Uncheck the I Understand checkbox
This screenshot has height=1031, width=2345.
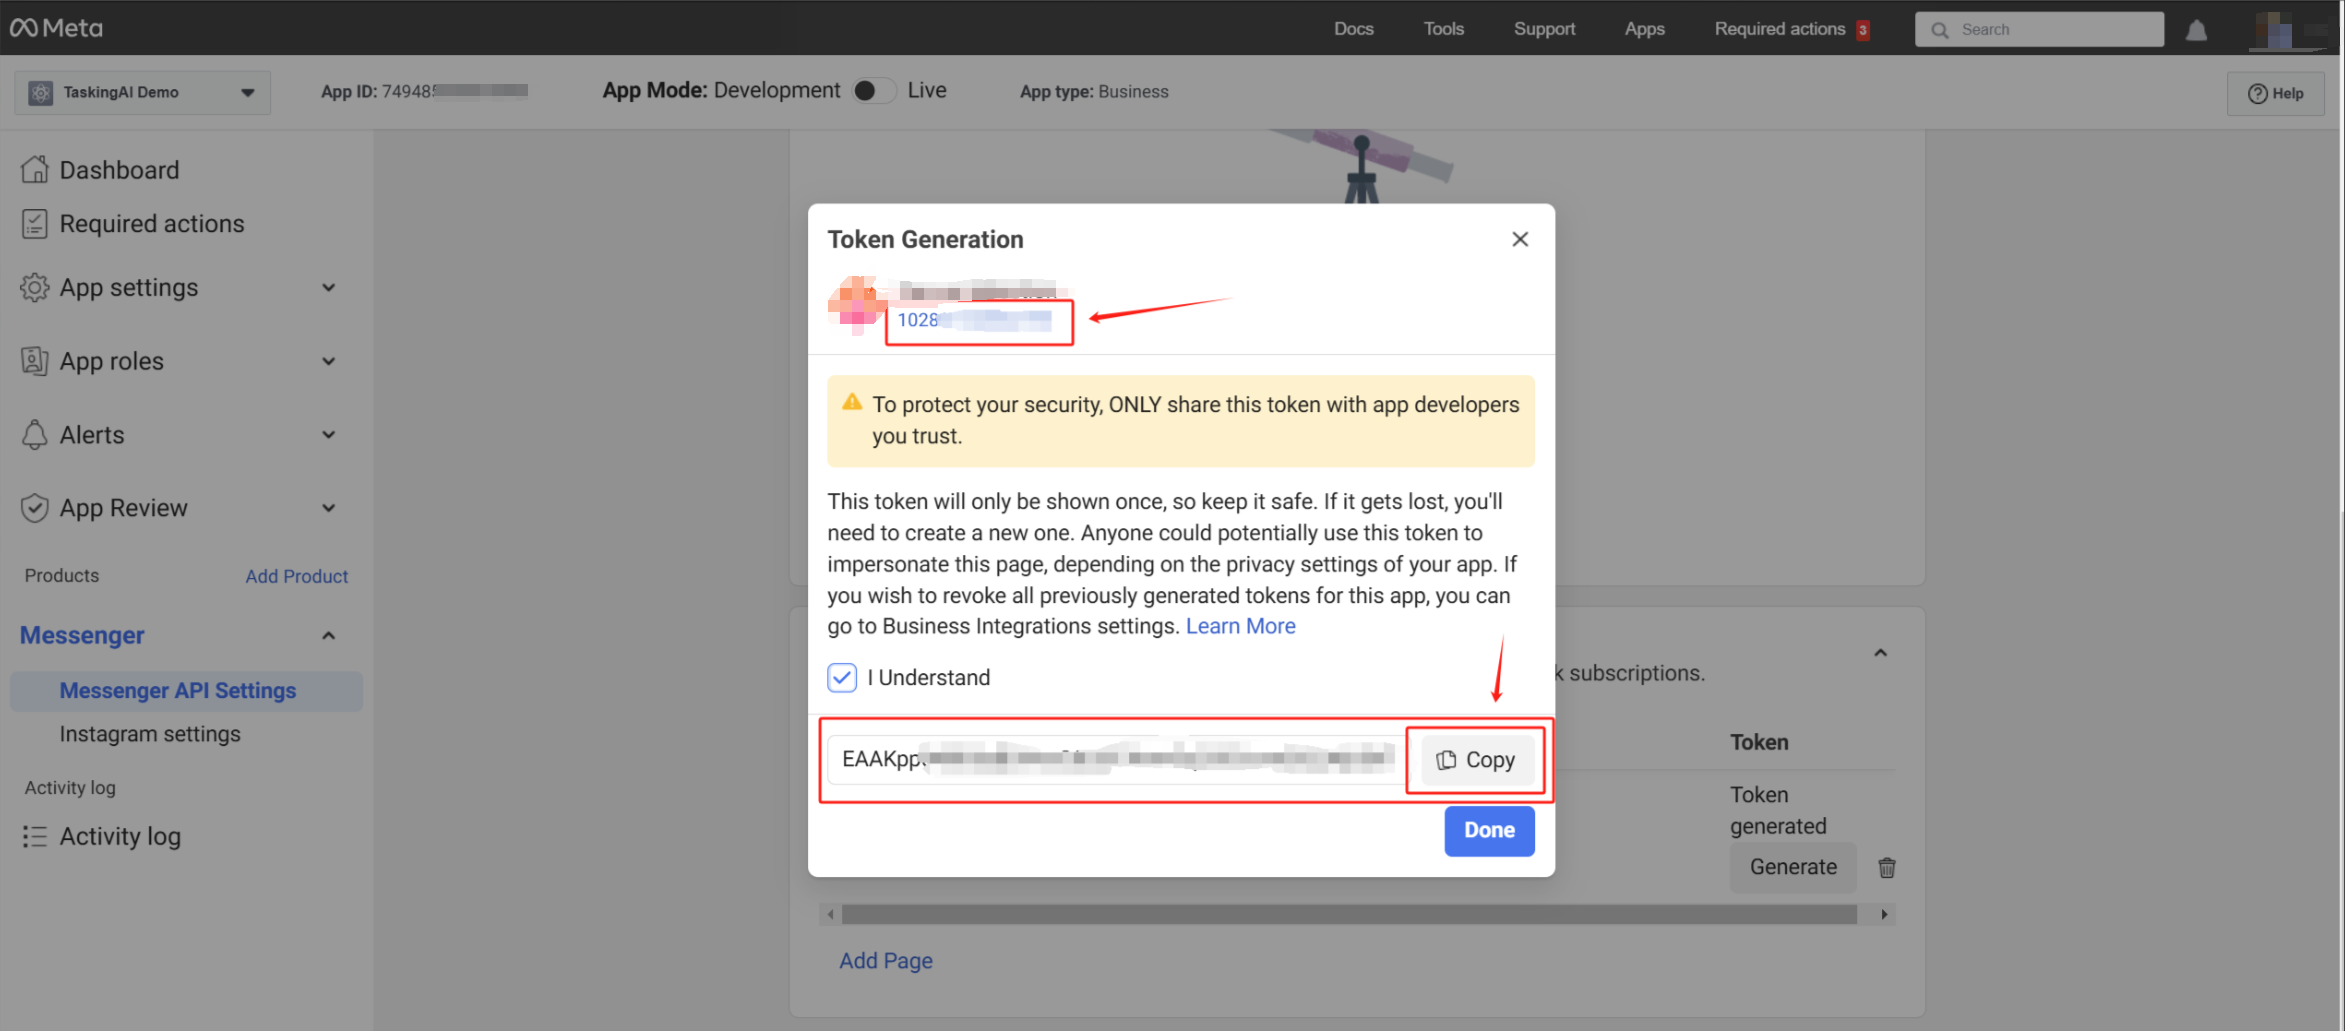842,678
